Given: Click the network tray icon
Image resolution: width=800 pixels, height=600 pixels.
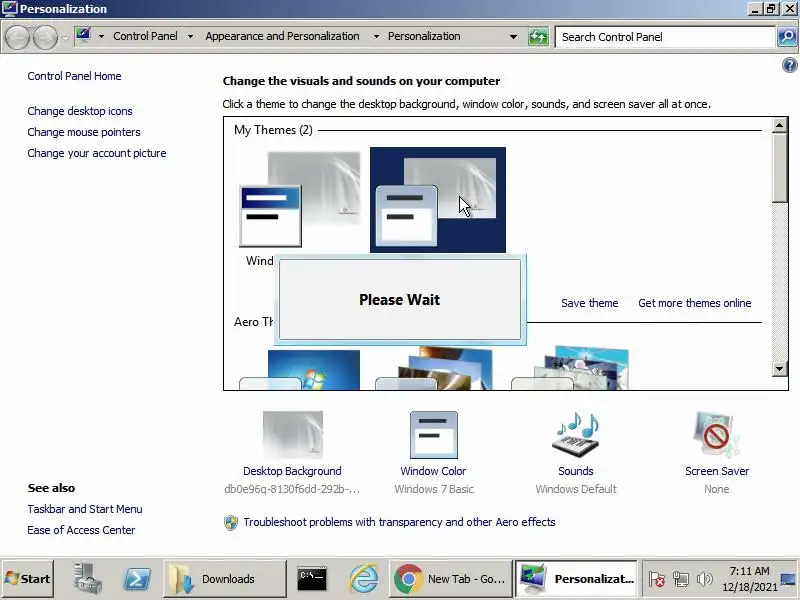Looking at the screenshot, I should point(681,579).
